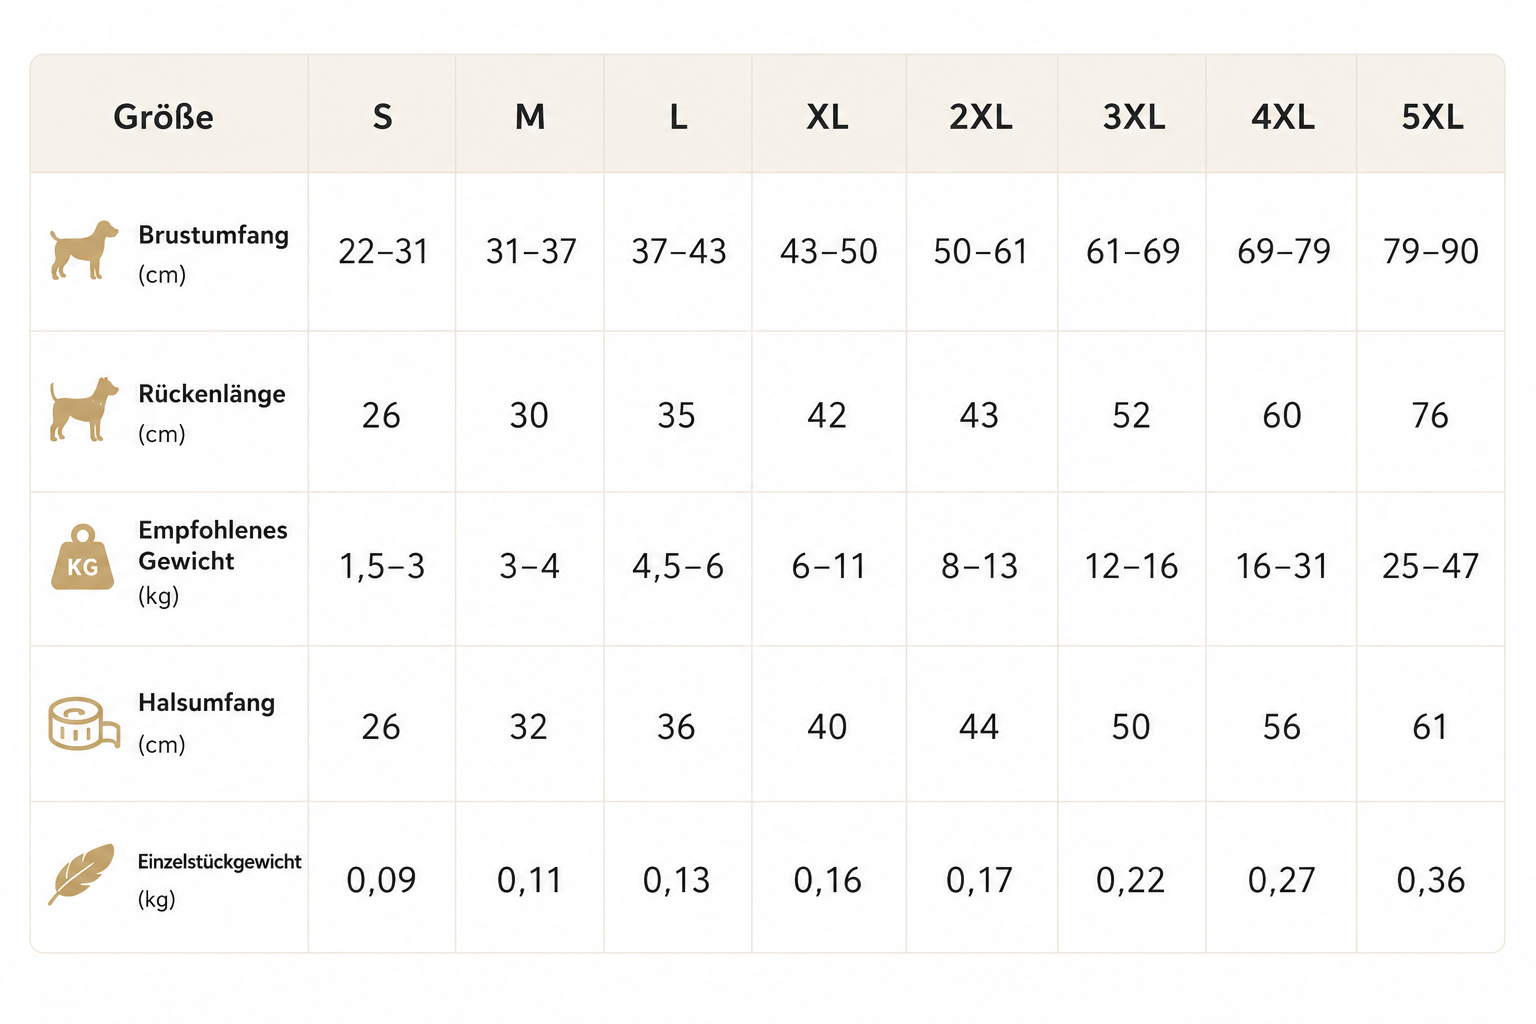Click the measuring tape icon for Halsumfang
Viewport: 1536px width, 1024px height.
click(84, 724)
